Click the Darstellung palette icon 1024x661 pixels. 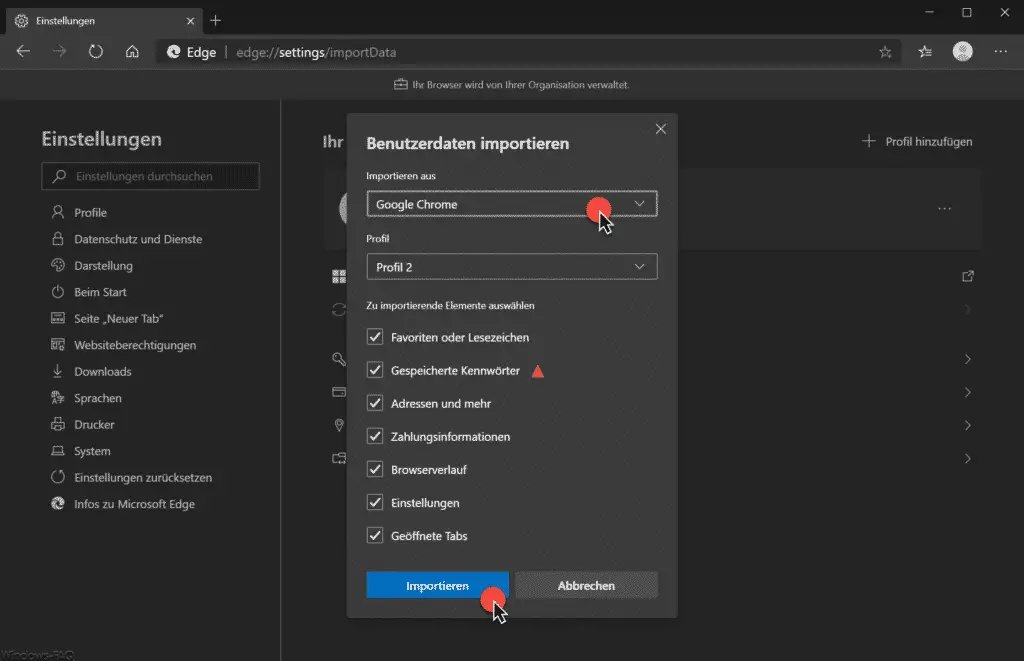click(x=58, y=265)
